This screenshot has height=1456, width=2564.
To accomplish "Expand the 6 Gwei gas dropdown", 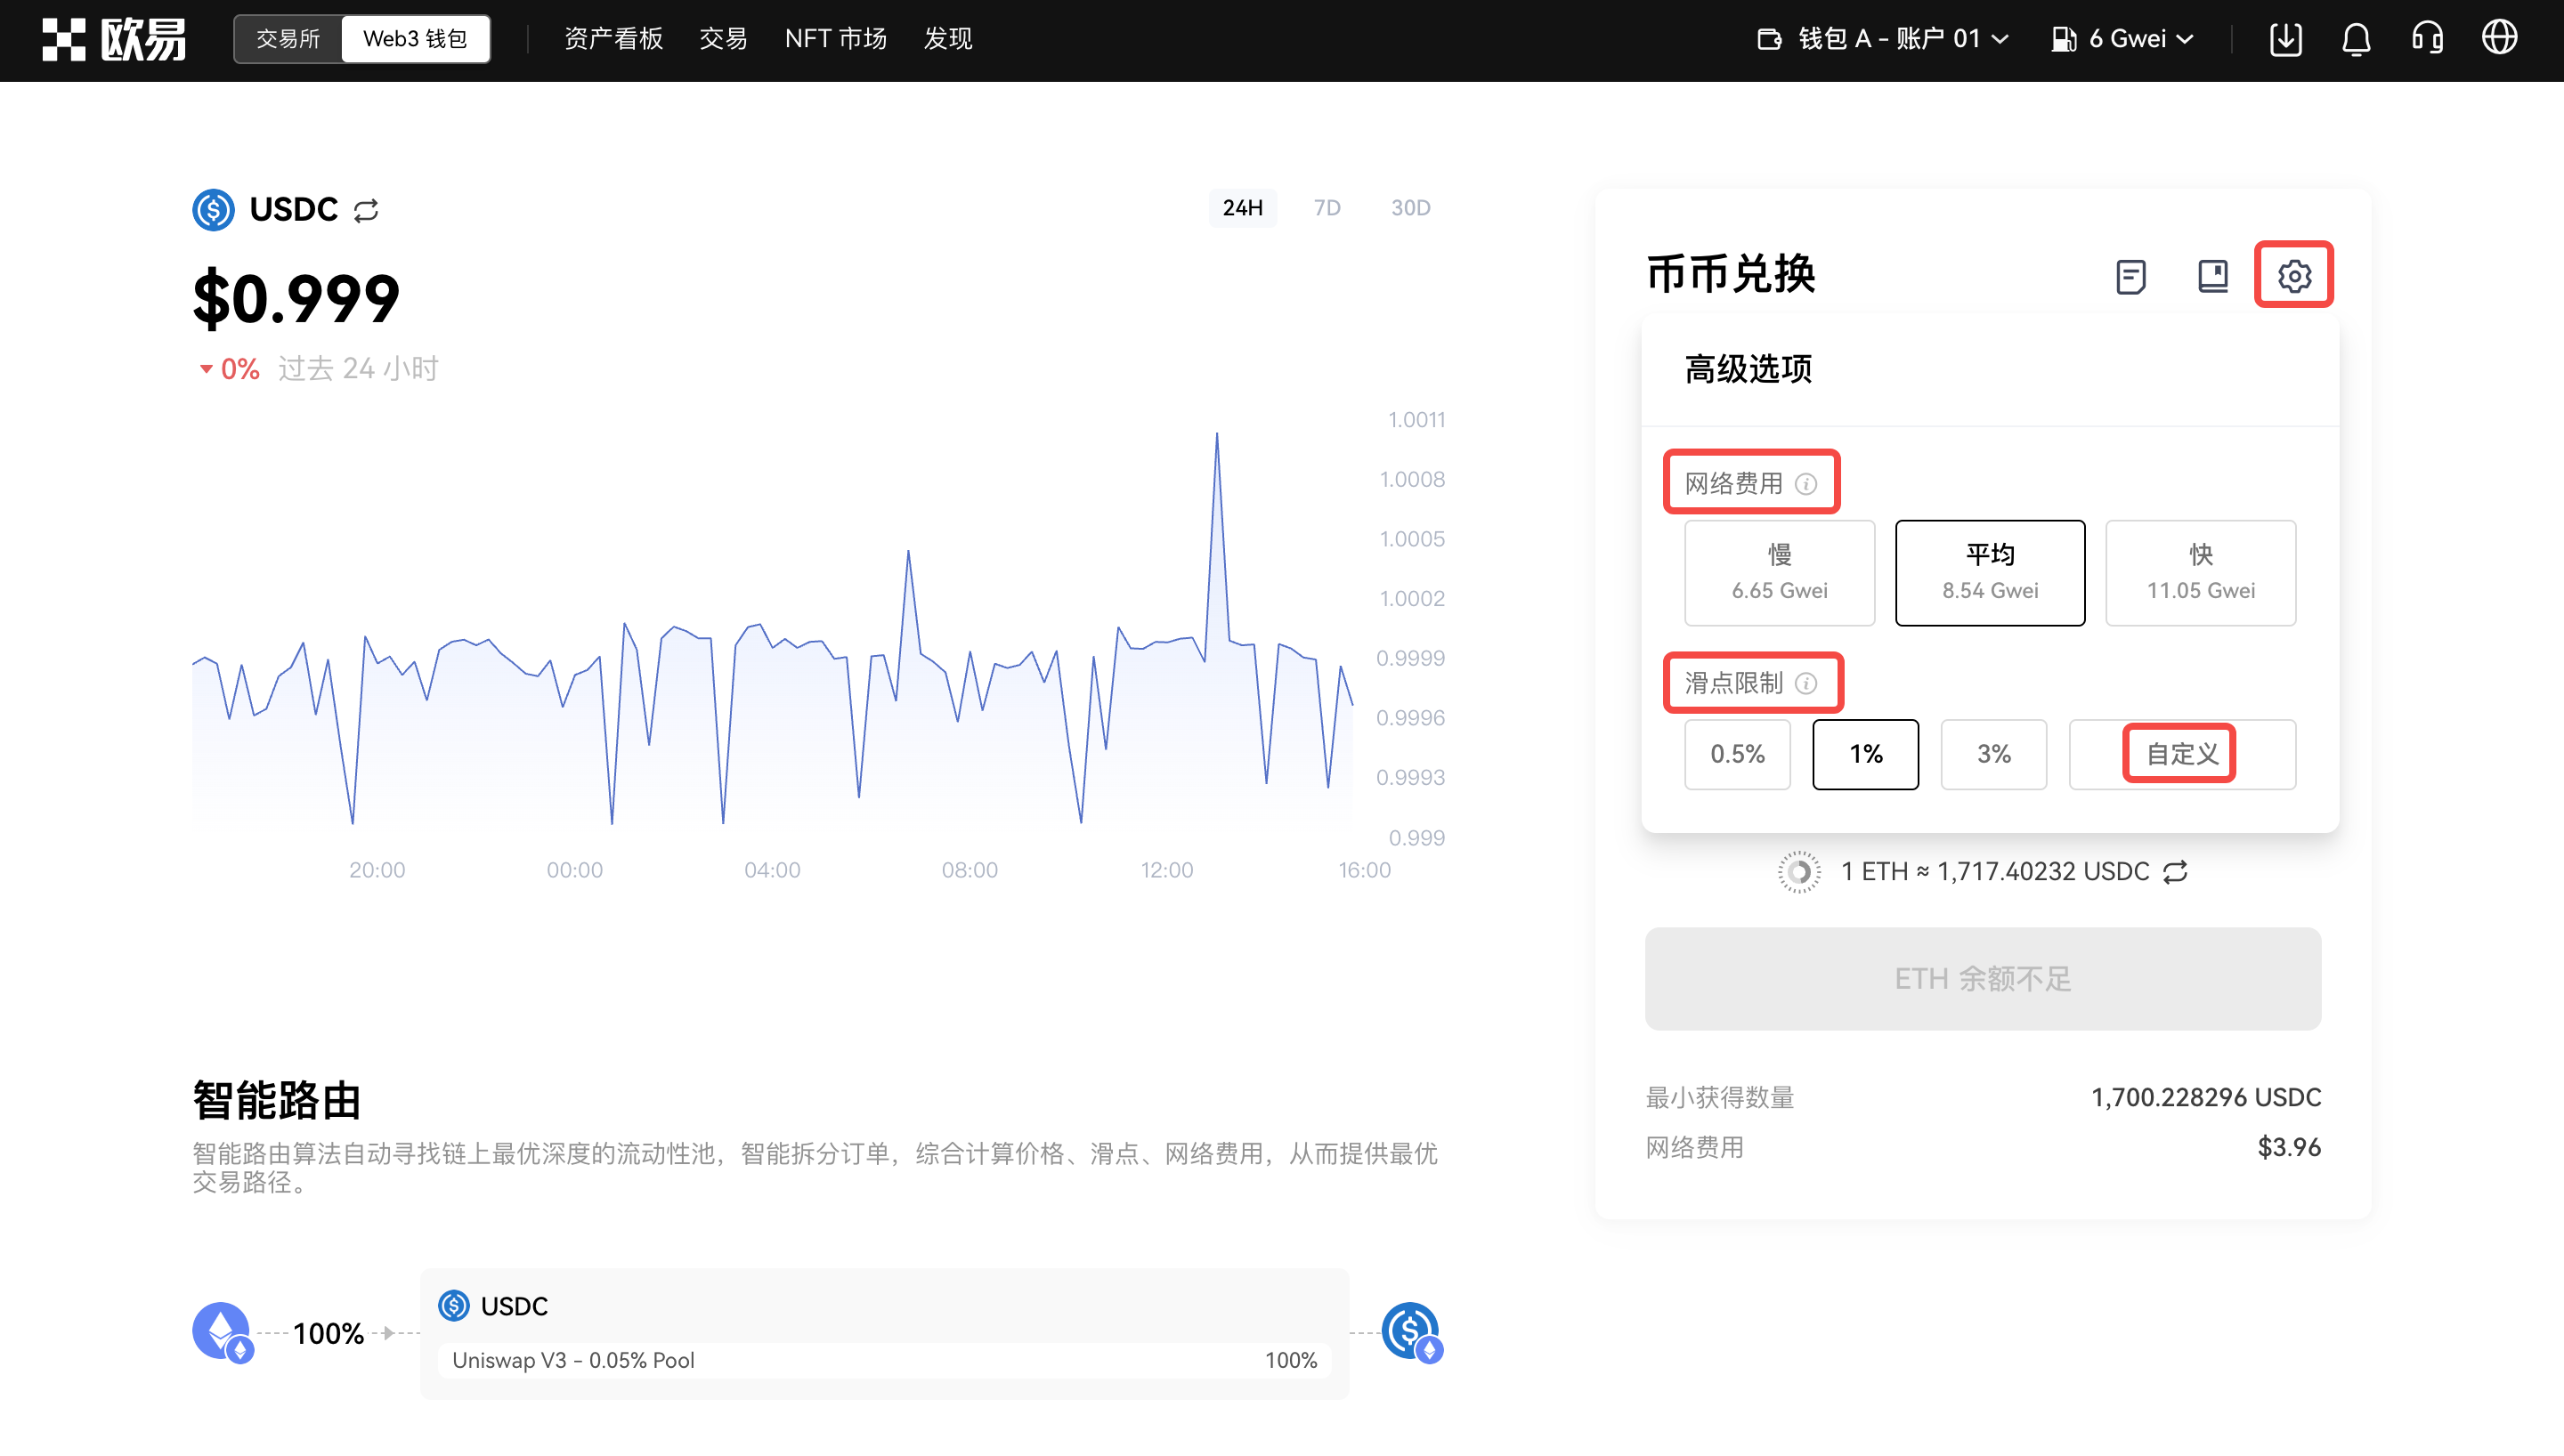I will pyautogui.click(x=2122, y=39).
